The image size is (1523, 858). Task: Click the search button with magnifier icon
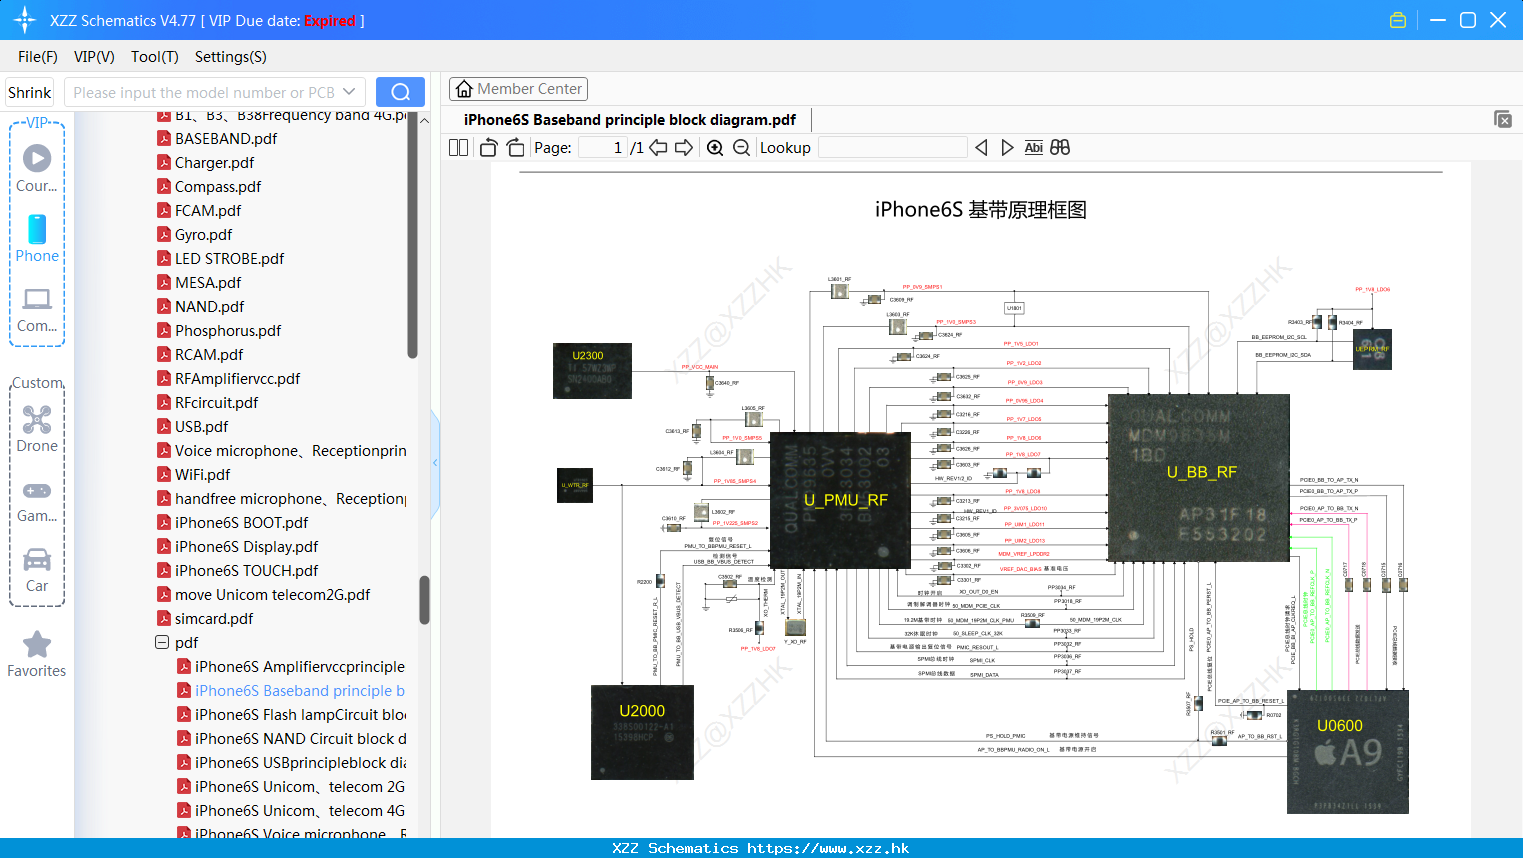tap(400, 92)
